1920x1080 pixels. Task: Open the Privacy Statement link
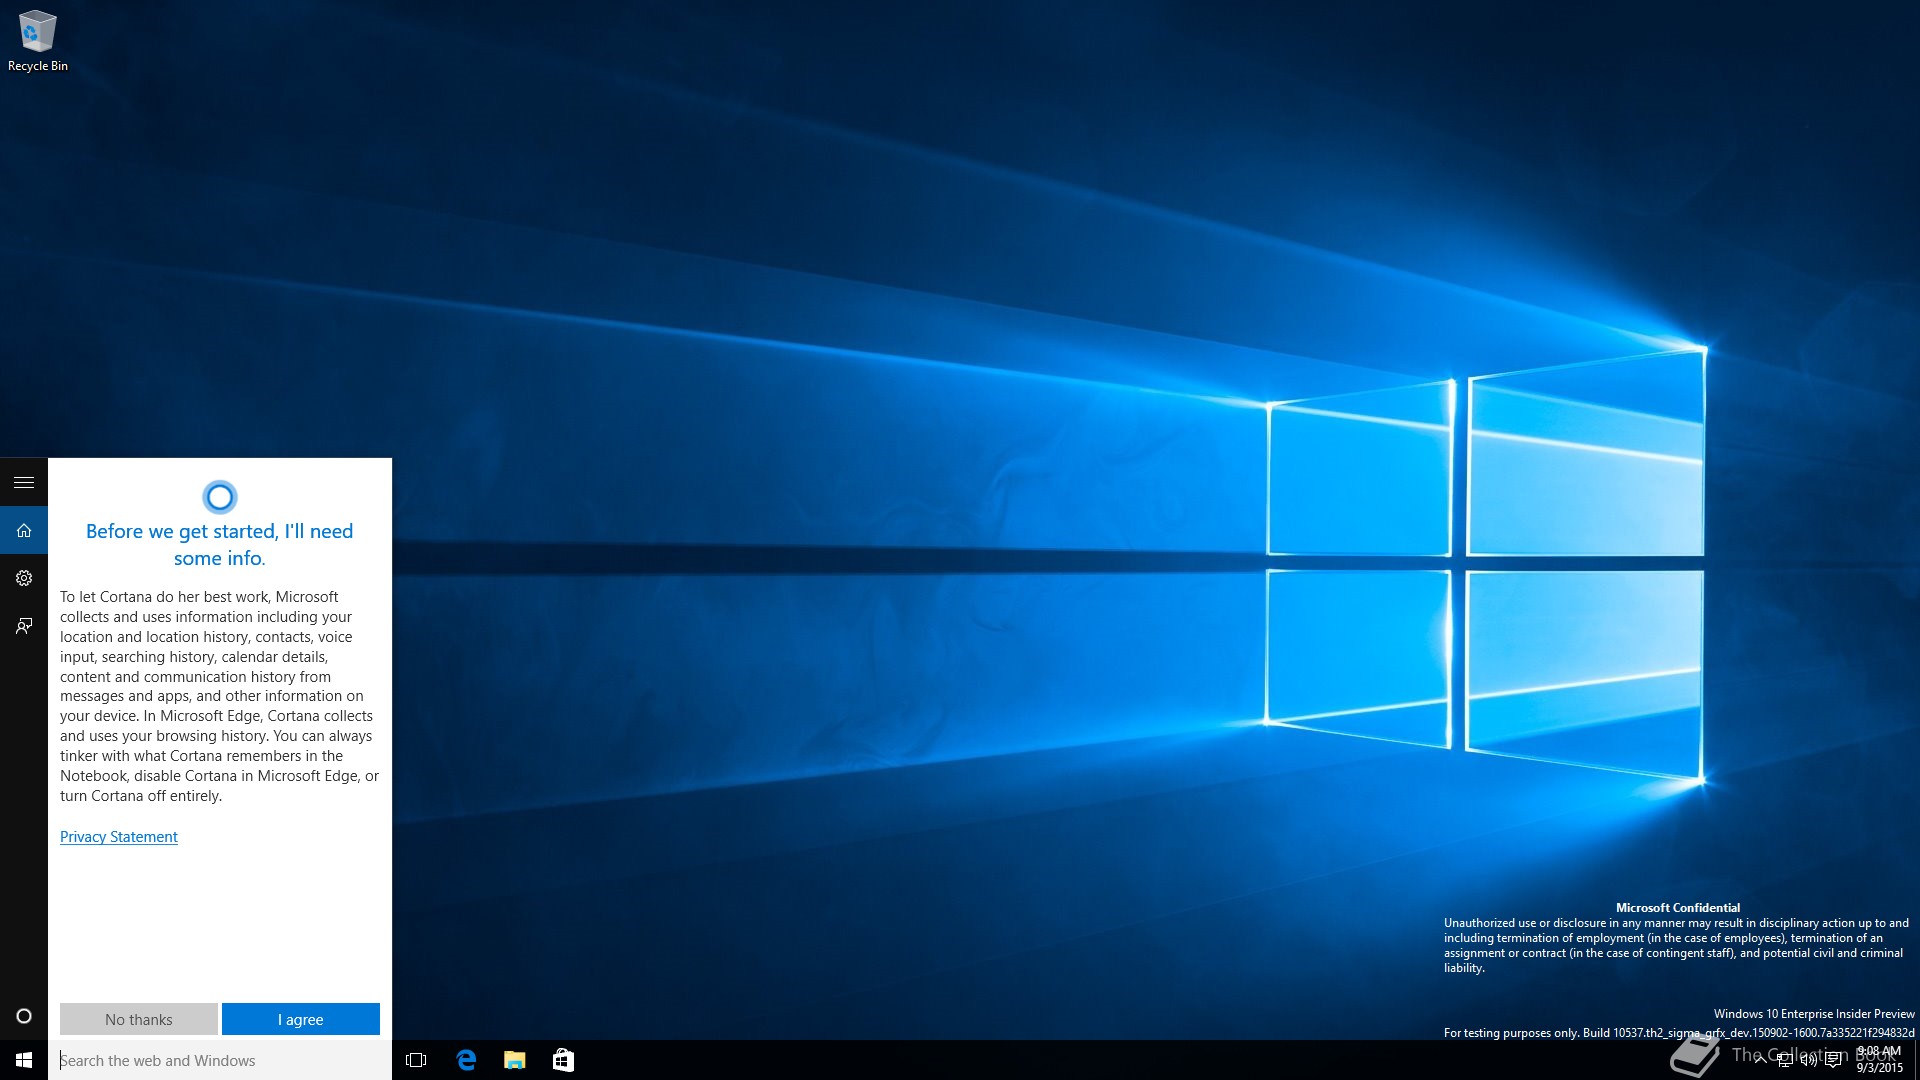(x=119, y=837)
